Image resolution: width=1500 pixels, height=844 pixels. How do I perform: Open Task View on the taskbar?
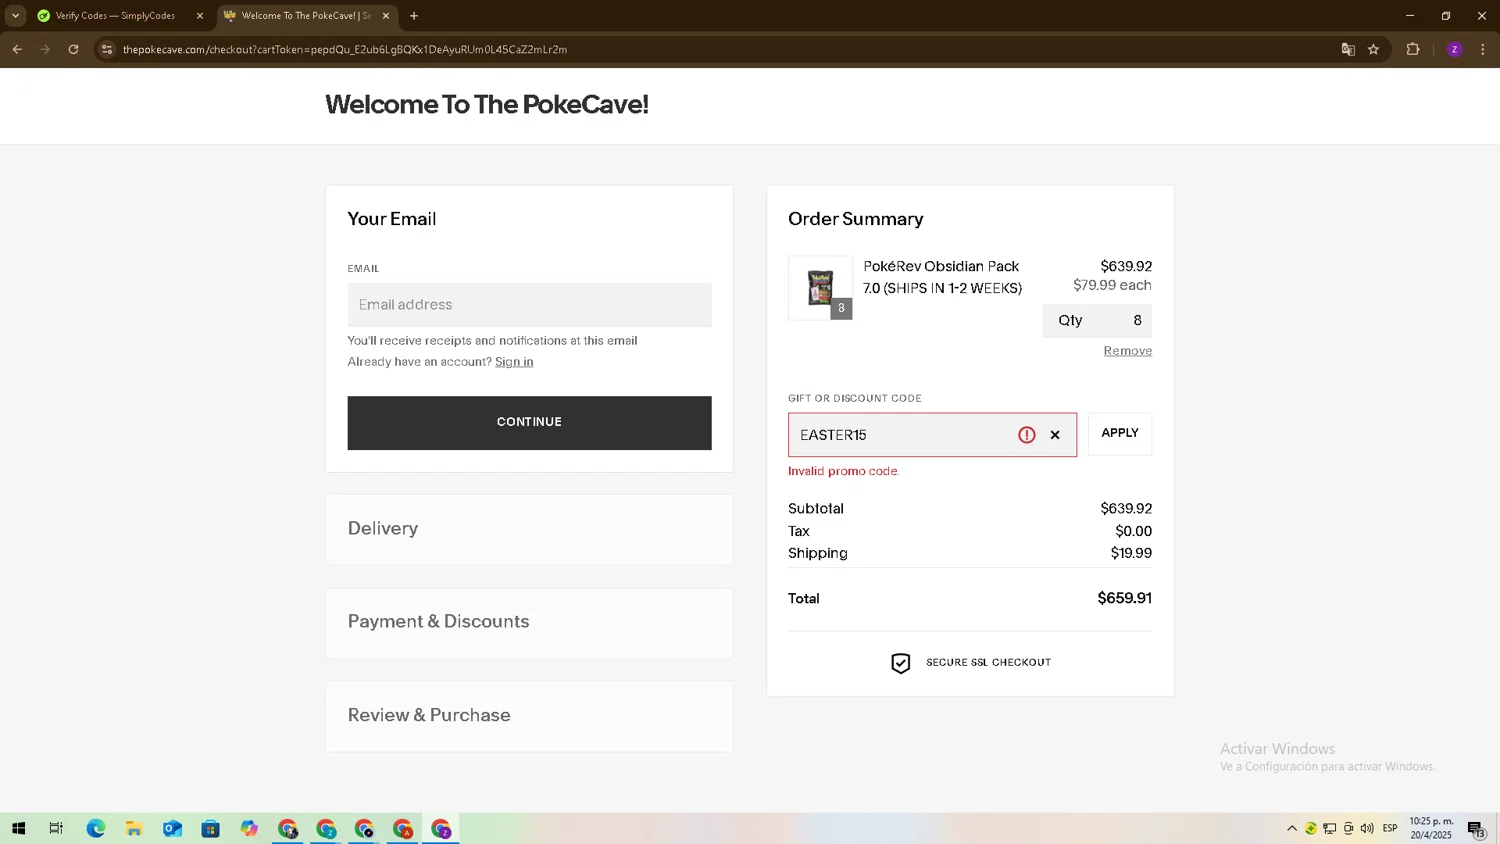[56, 828]
